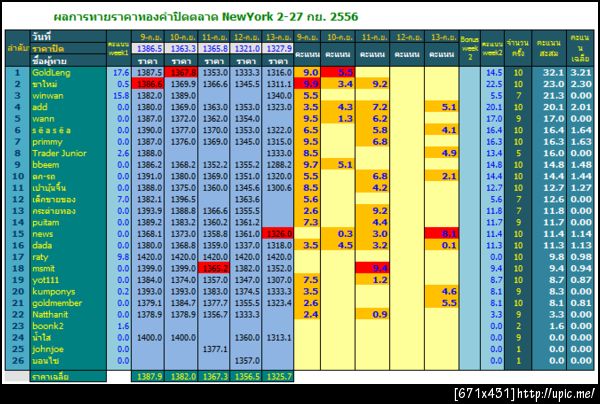Select the msmit name cell
The height and width of the screenshot is (404, 600).
point(68,268)
